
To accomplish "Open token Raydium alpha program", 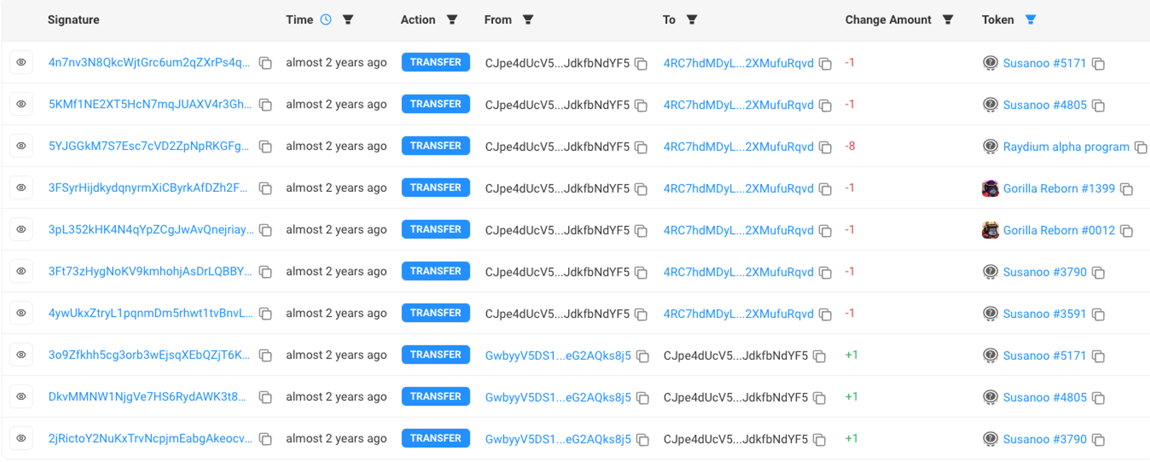I will point(1066,147).
